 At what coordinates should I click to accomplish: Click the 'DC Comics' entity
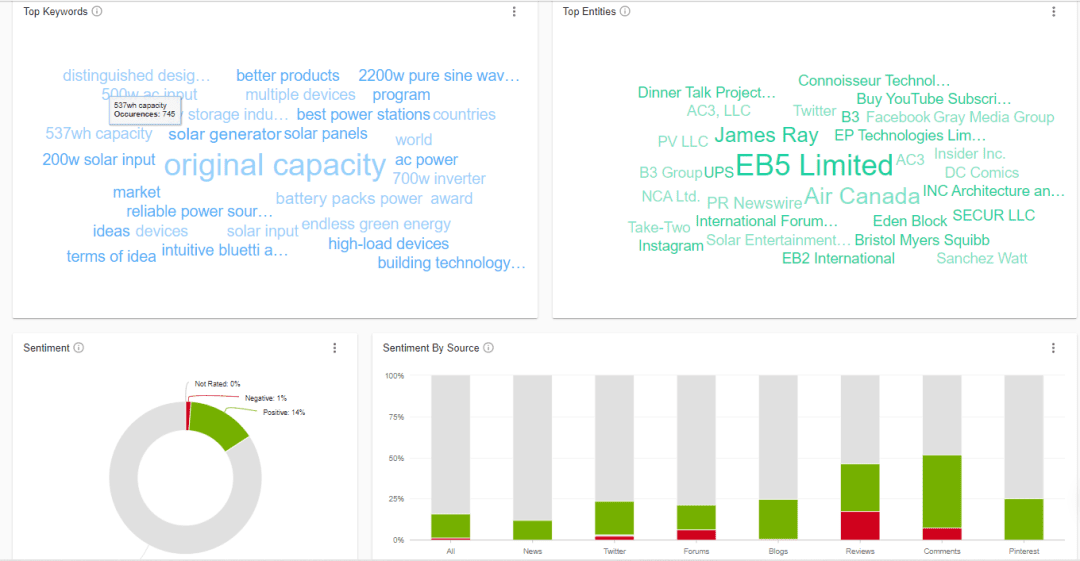[x=982, y=172]
